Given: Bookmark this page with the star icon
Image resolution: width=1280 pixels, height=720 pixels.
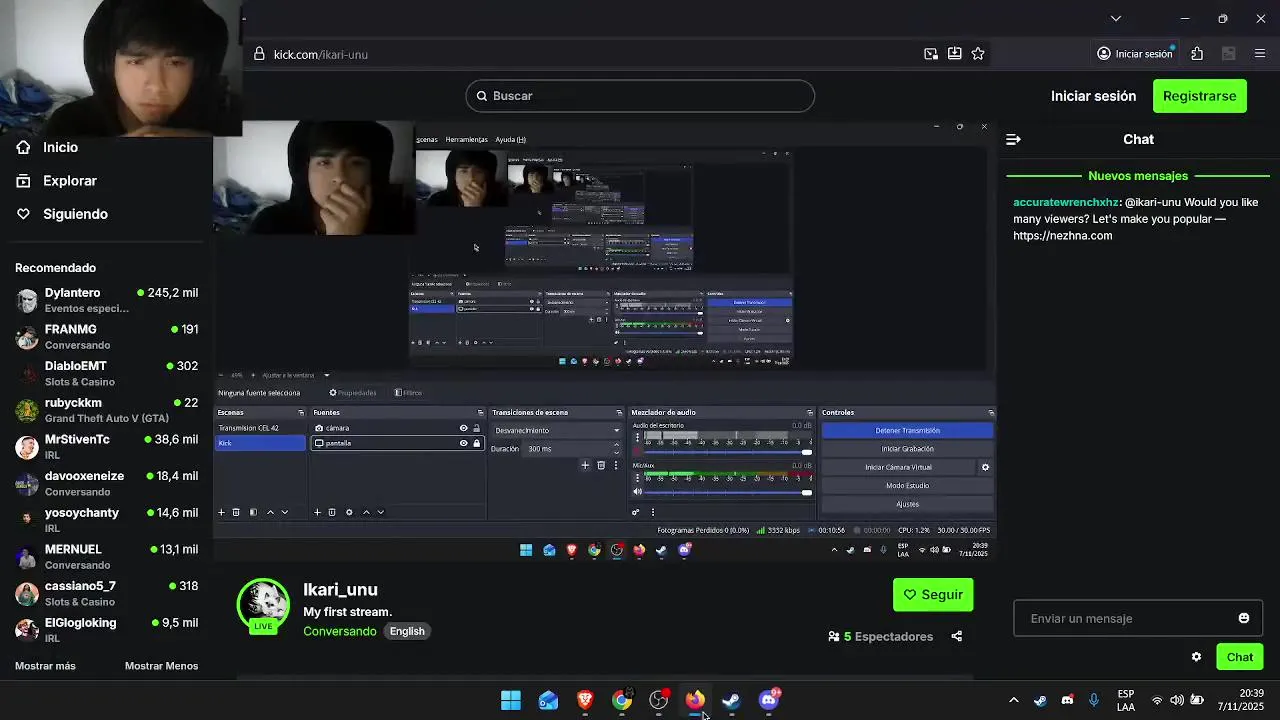Looking at the screenshot, I should (x=978, y=54).
